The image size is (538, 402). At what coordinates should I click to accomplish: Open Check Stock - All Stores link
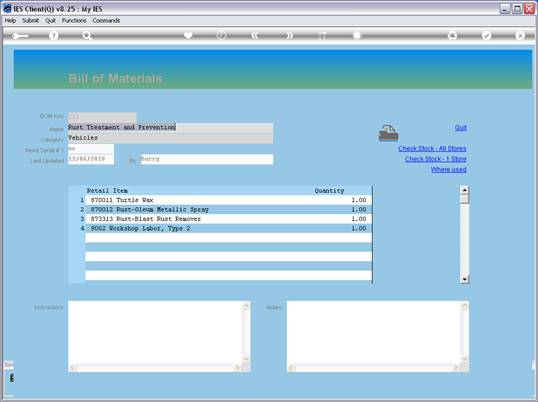(x=432, y=149)
